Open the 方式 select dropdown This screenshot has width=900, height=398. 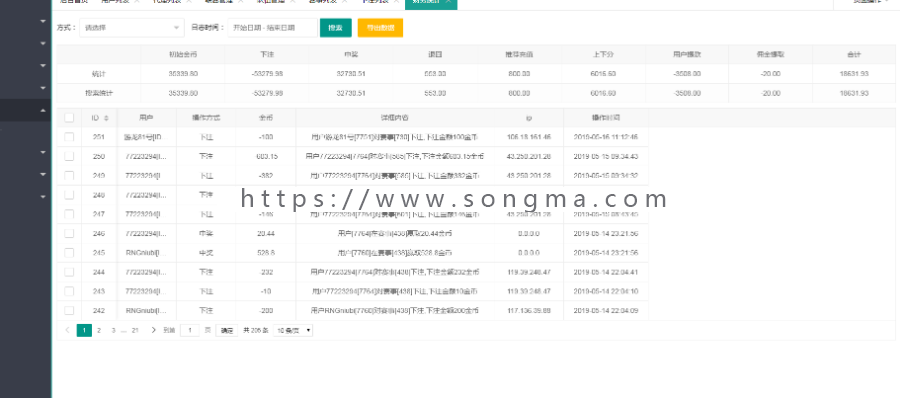[131, 28]
